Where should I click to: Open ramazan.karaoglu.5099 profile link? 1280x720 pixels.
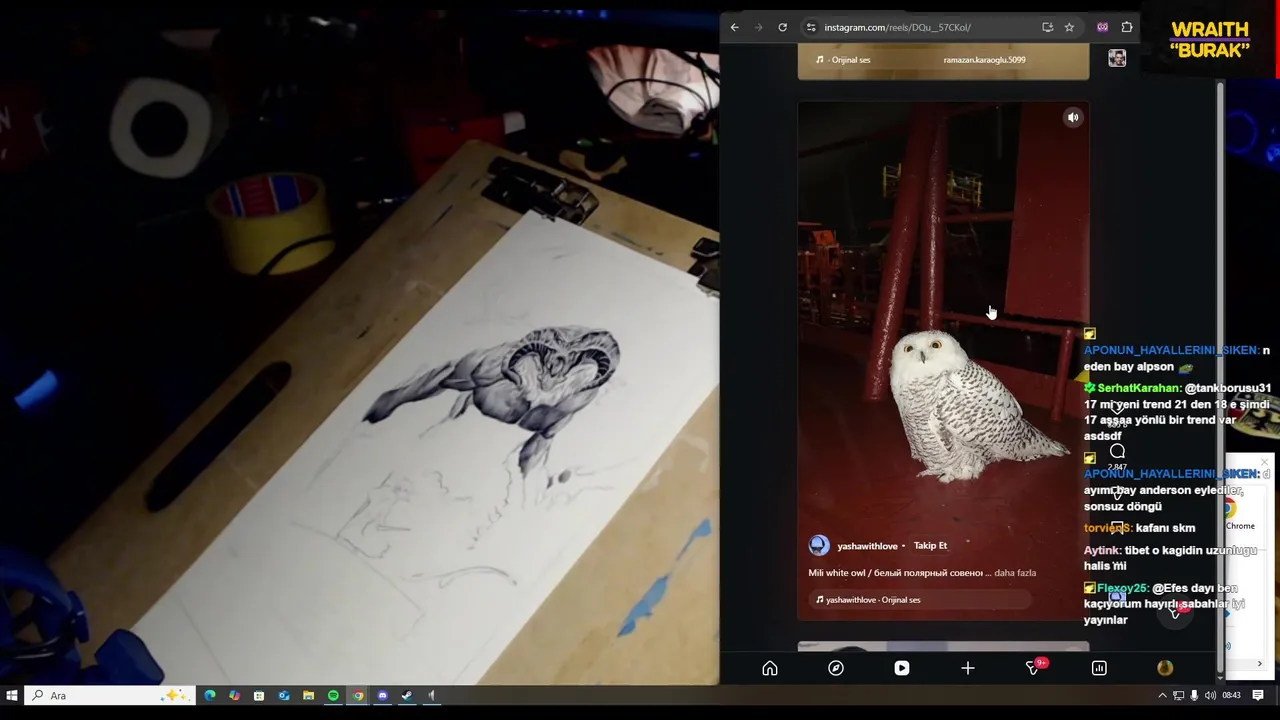coord(984,60)
